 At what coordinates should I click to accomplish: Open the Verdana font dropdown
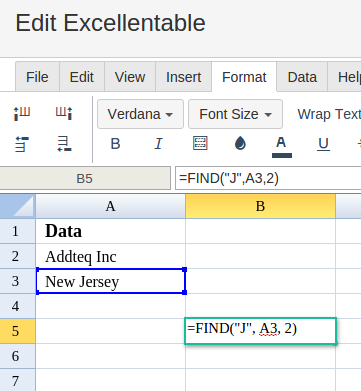click(x=140, y=114)
